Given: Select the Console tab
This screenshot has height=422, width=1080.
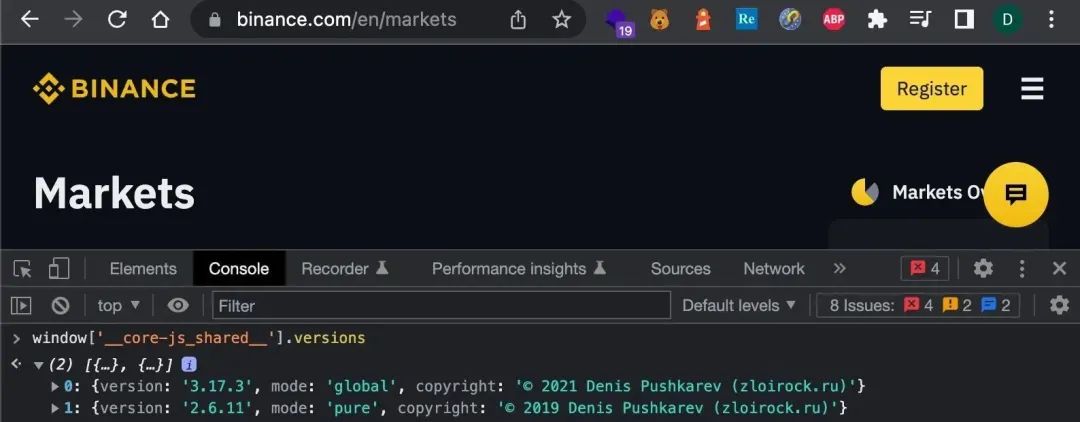Looking at the screenshot, I should coord(238,268).
